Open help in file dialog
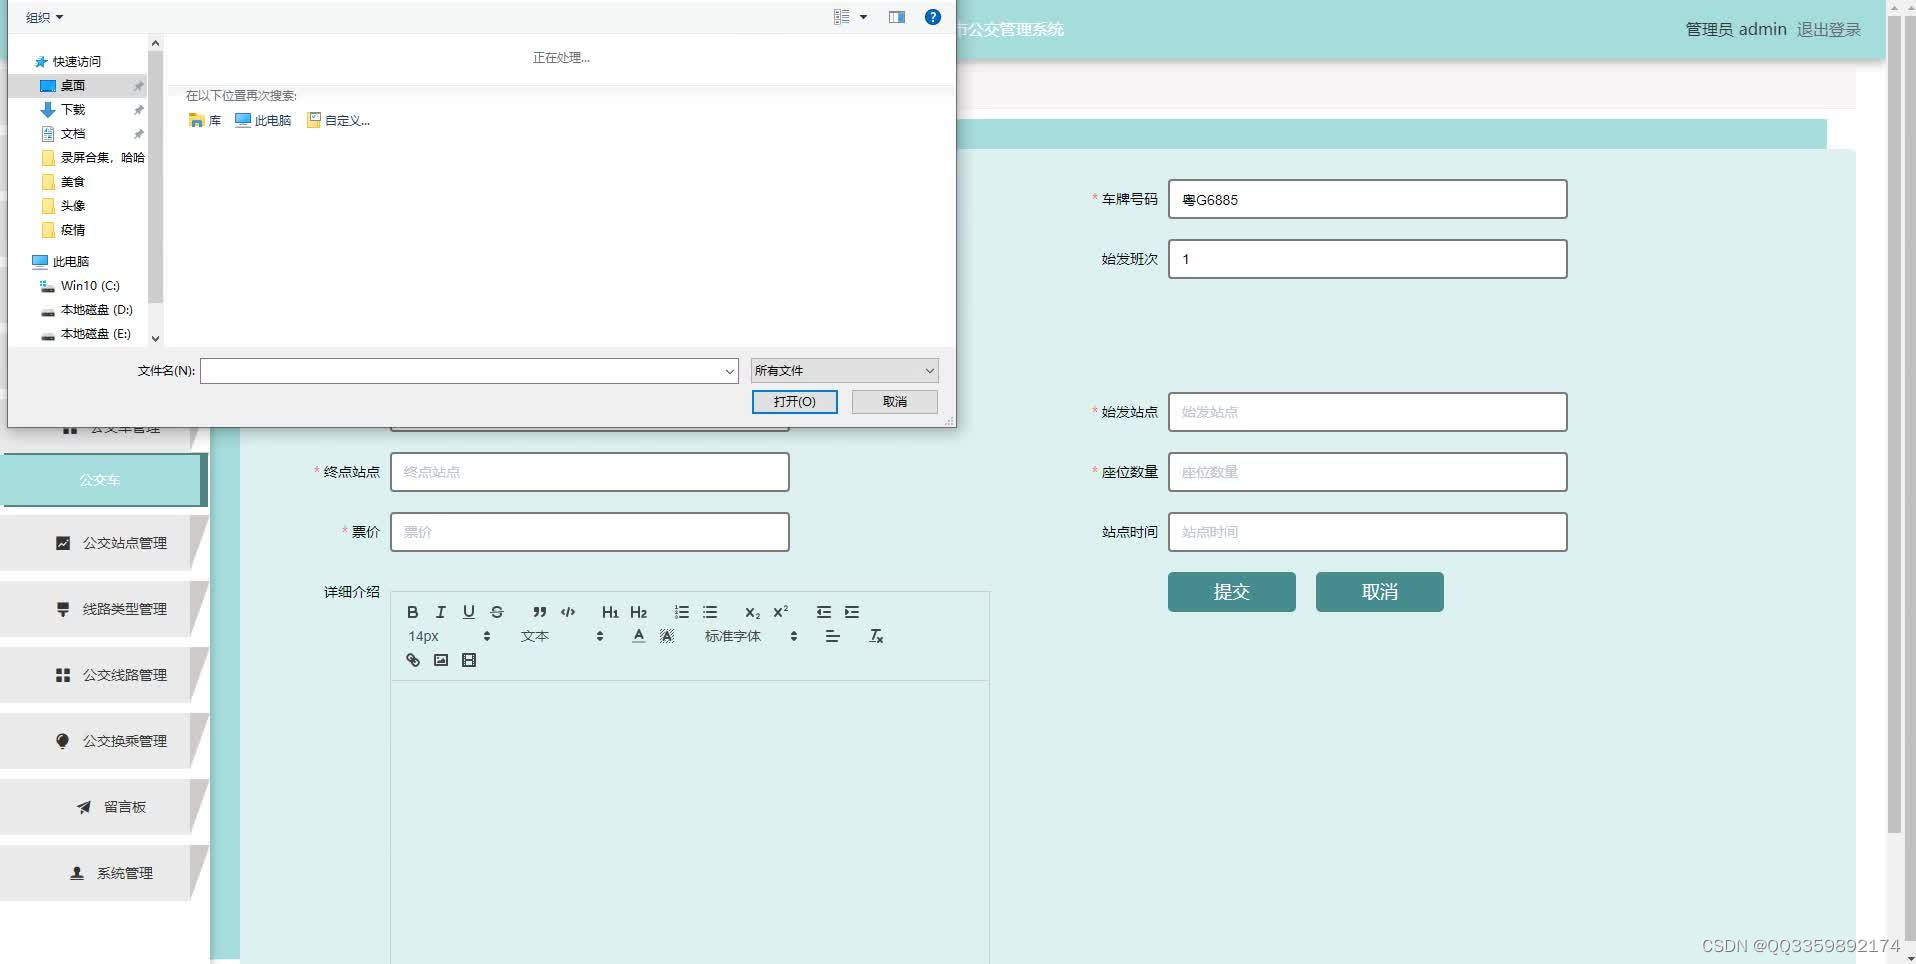The width and height of the screenshot is (1916, 964). pyautogui.click(x=933, y=17)
